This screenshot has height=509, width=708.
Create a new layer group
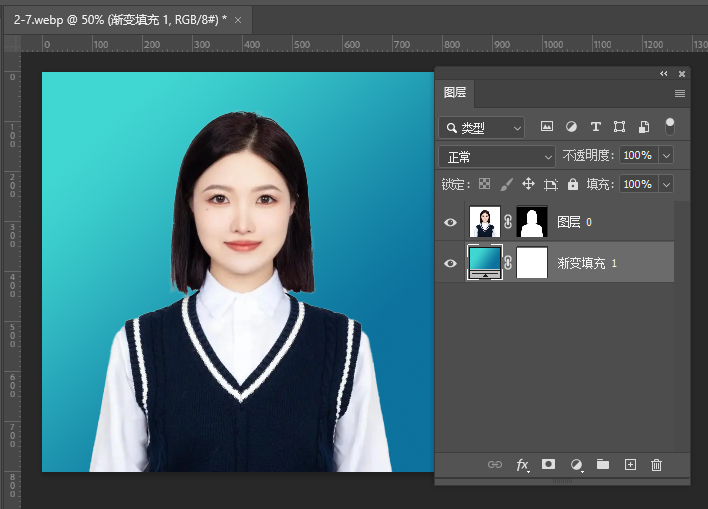coord(603,465)
